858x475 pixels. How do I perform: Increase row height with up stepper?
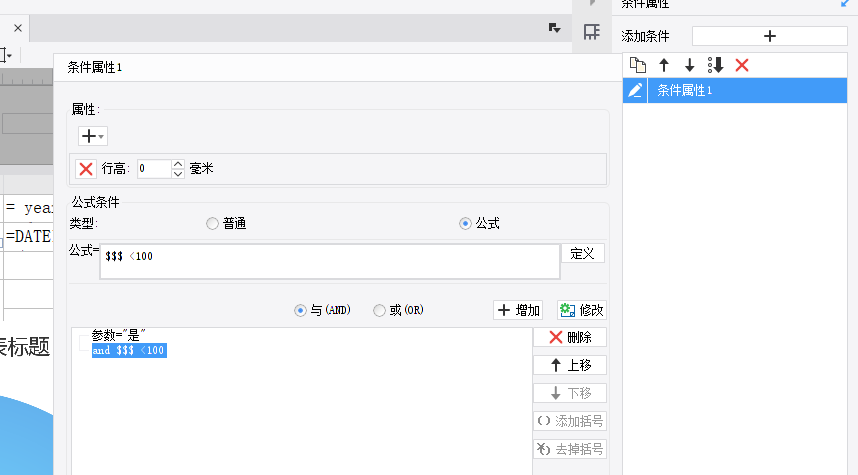click(x=178, y=164)
